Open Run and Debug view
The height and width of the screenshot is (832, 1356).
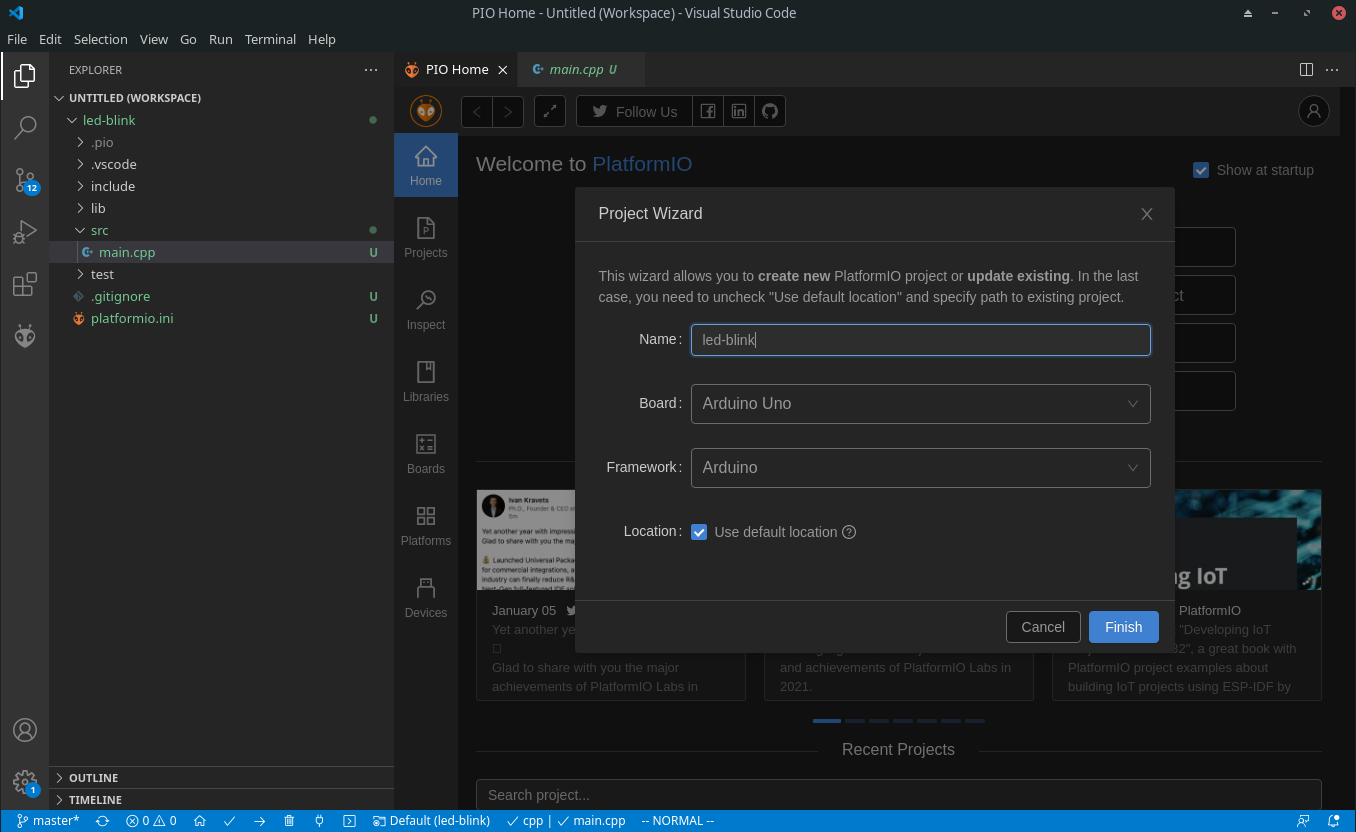click(25, 232)
